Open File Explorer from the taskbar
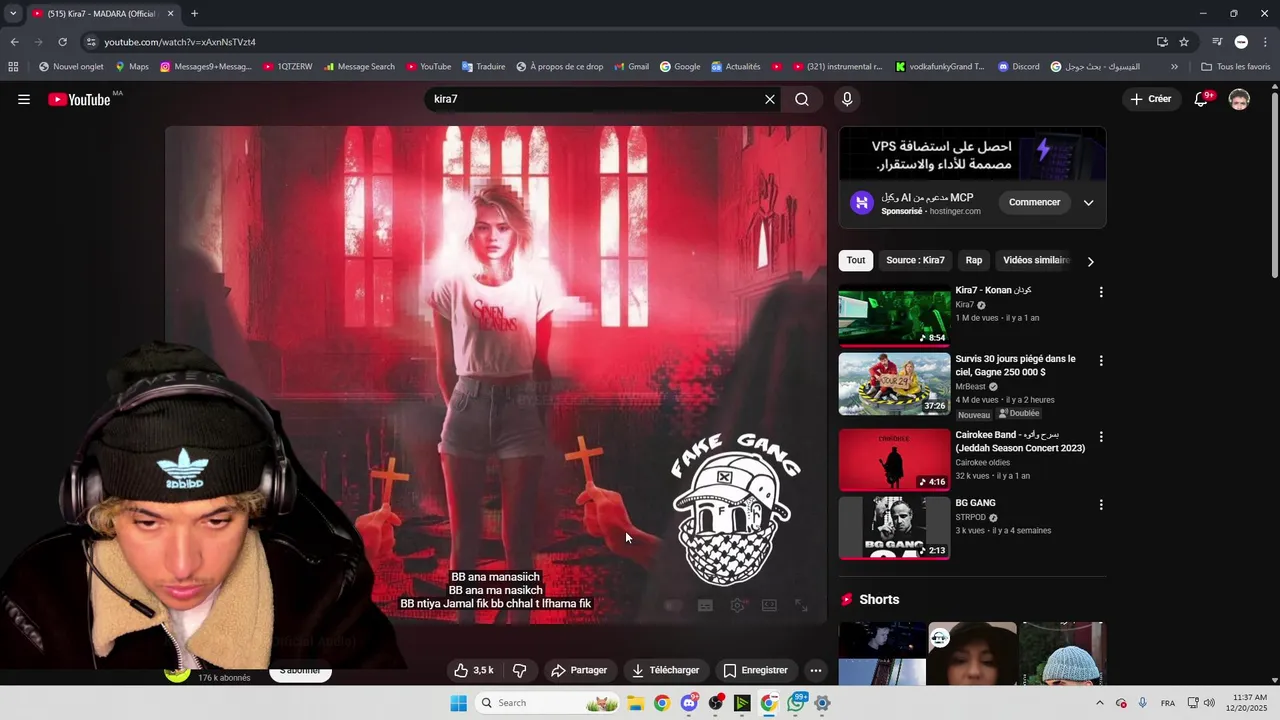 pos(635,703)
